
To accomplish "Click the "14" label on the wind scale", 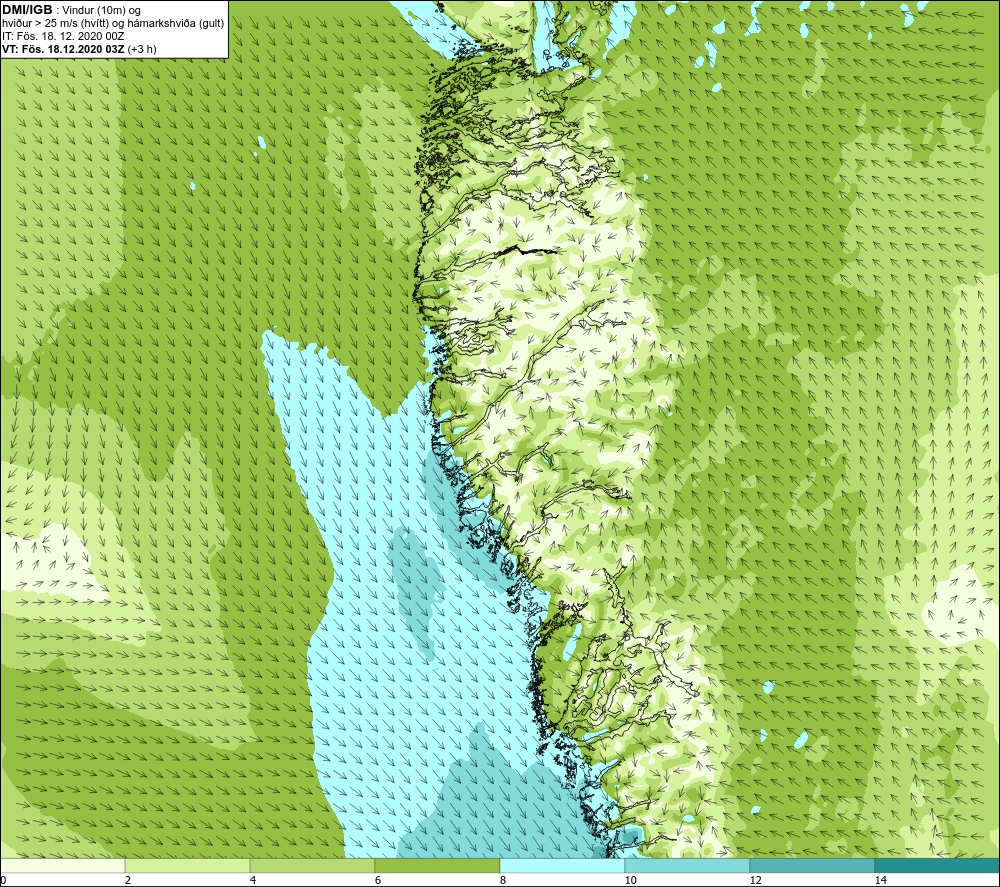I will 880,880.
